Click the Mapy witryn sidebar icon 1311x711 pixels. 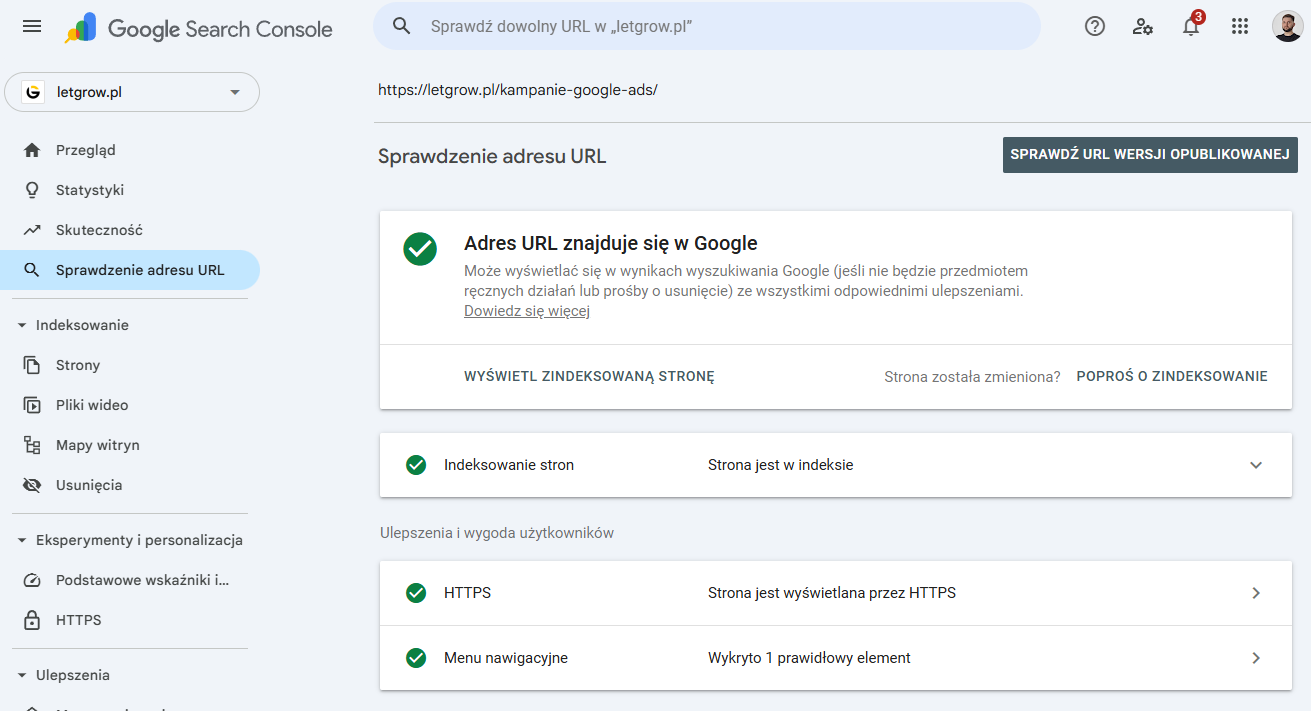tap(31, 445)
